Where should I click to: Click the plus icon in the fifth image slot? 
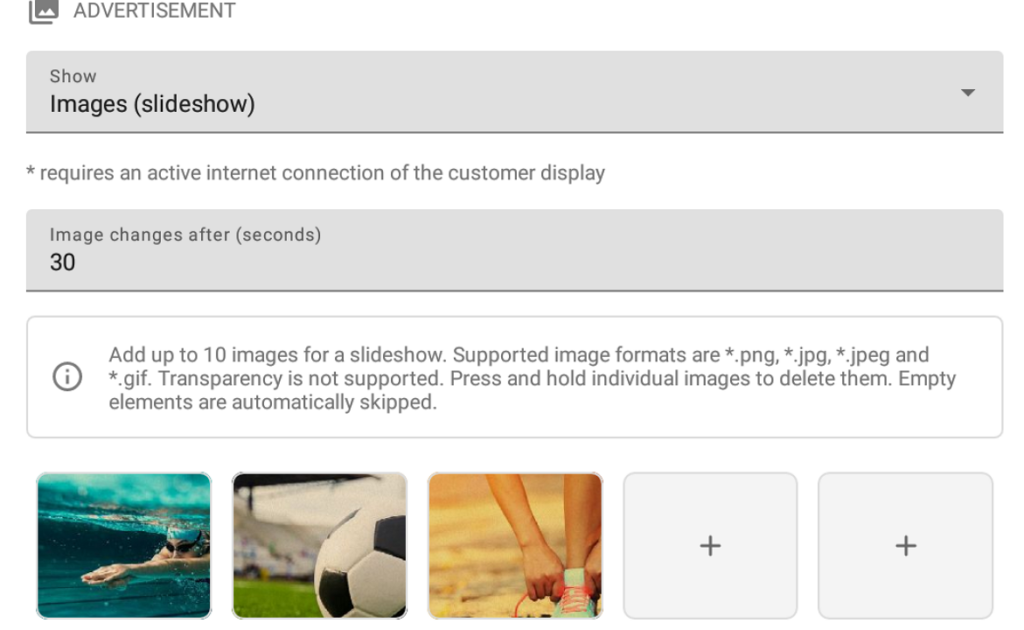tap(904, 546)
